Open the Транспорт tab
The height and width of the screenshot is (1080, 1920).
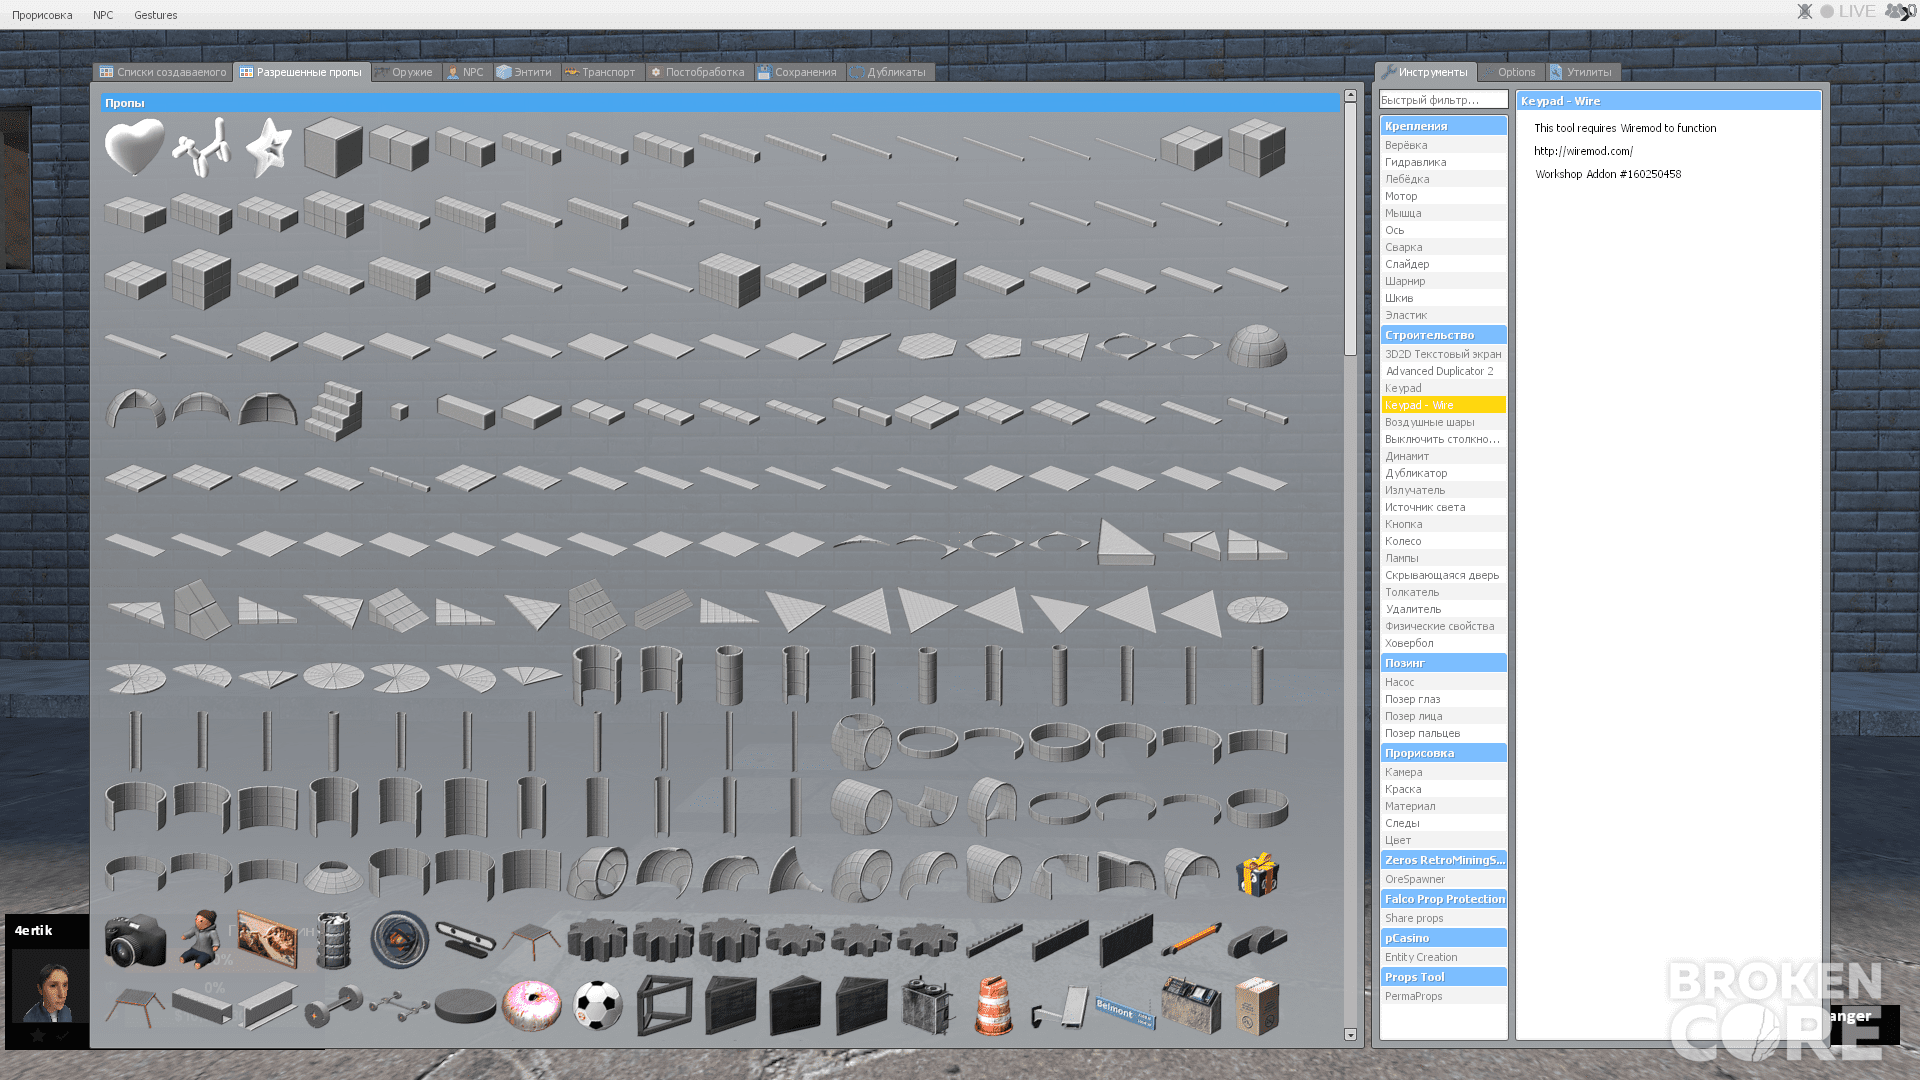(600, 72)
